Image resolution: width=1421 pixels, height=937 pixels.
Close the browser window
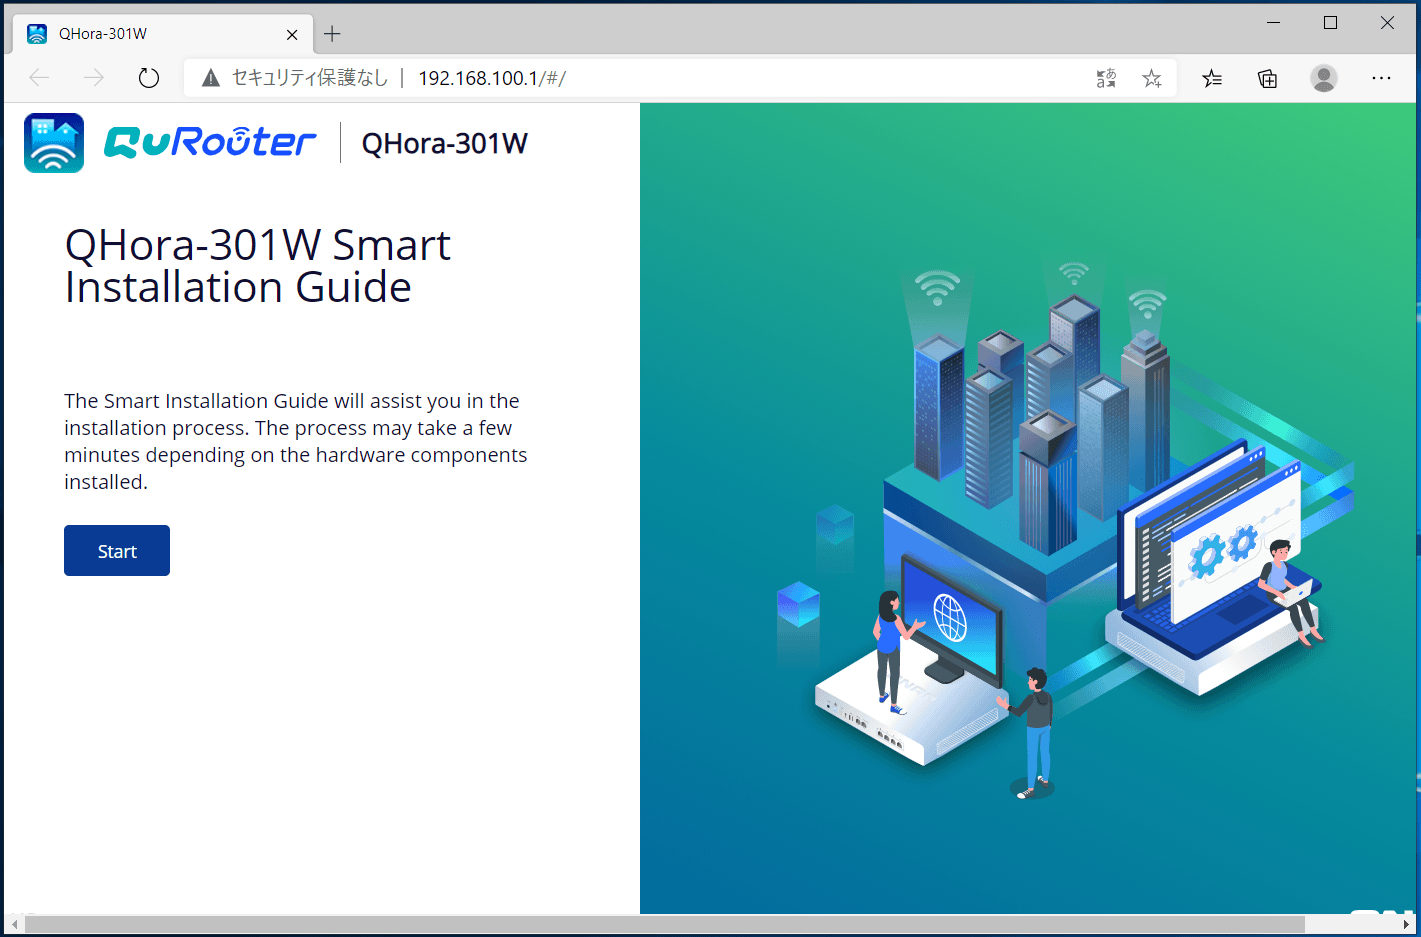coord(1387,22)
